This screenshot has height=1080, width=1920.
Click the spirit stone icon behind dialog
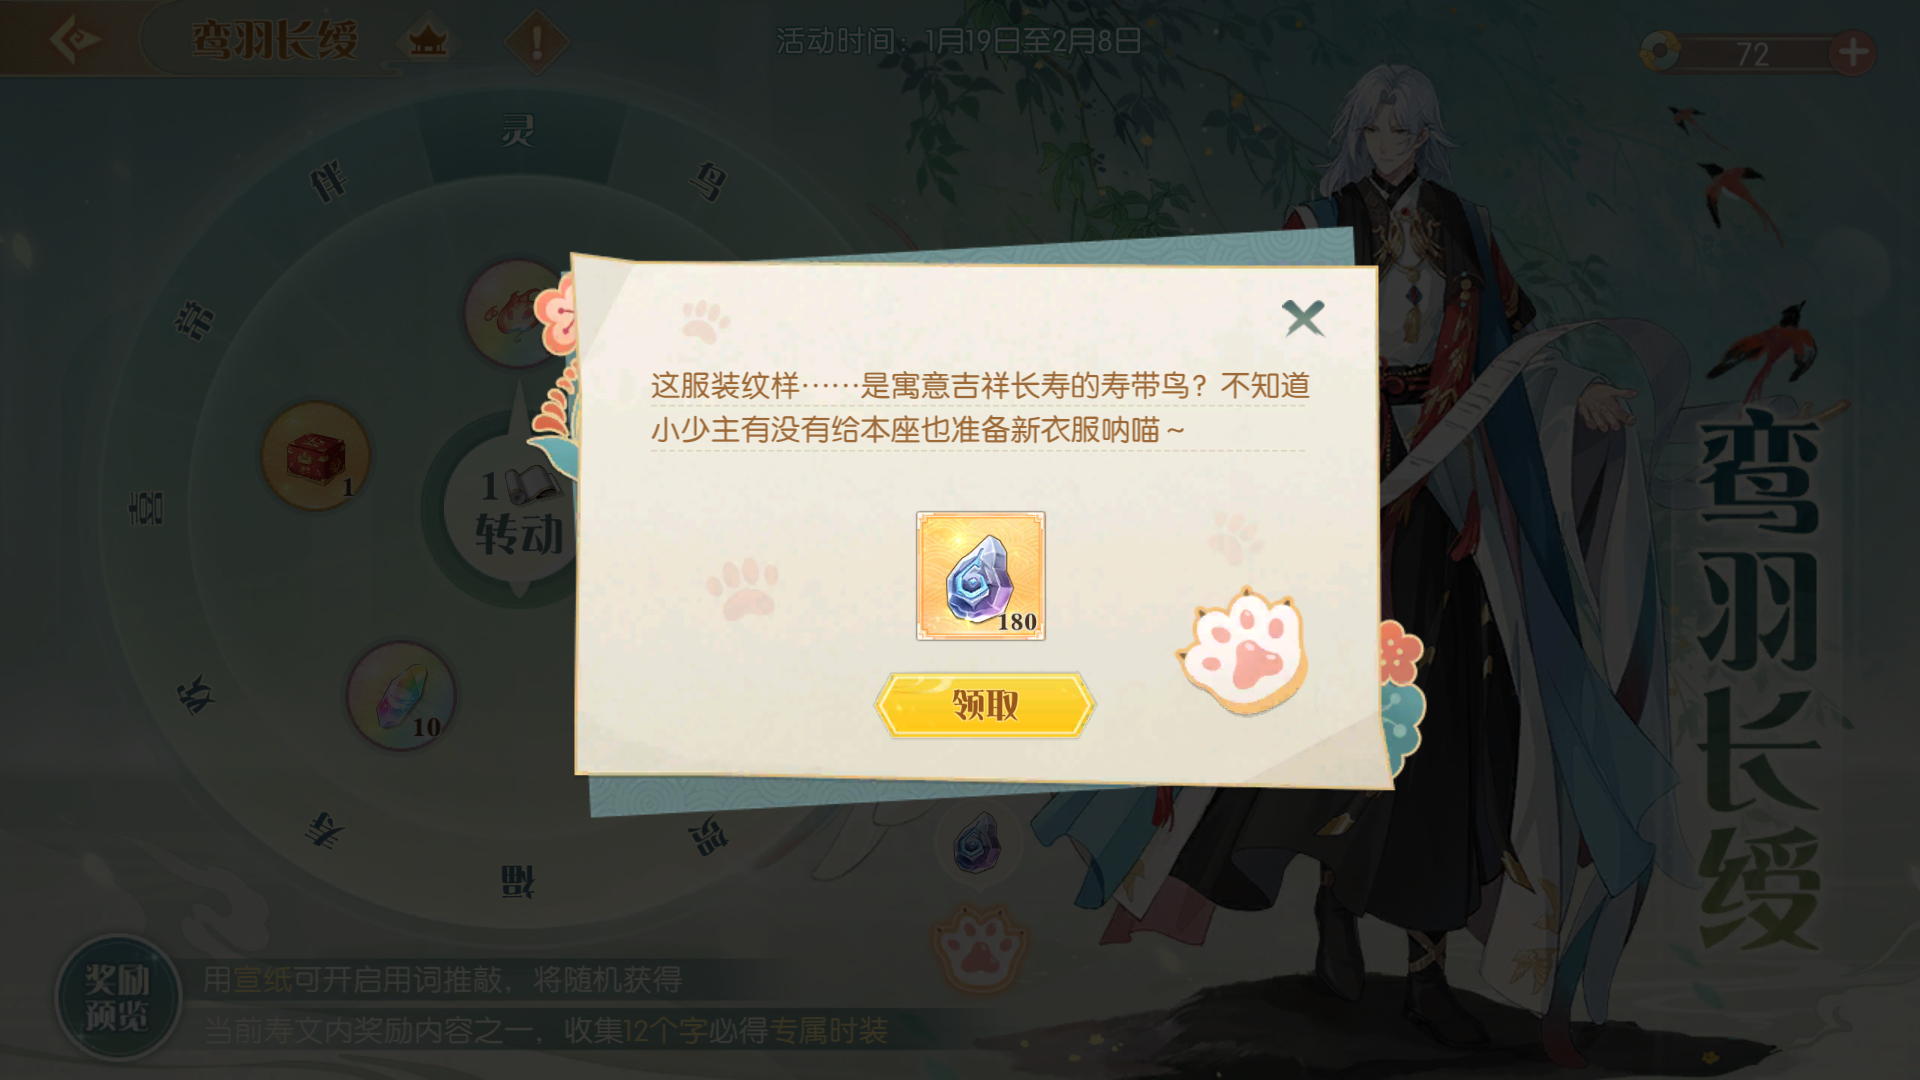pos(977,842)
